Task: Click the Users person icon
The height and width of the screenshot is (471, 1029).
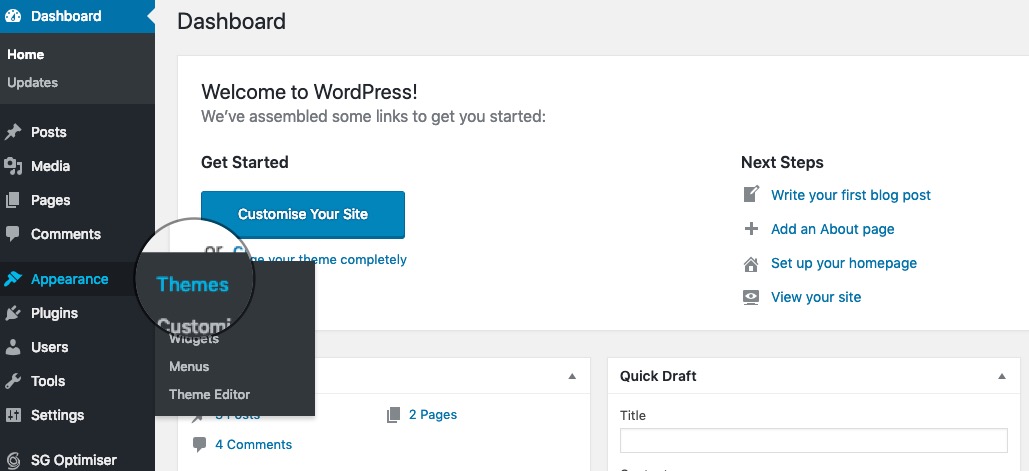Action: coord(13,347)
